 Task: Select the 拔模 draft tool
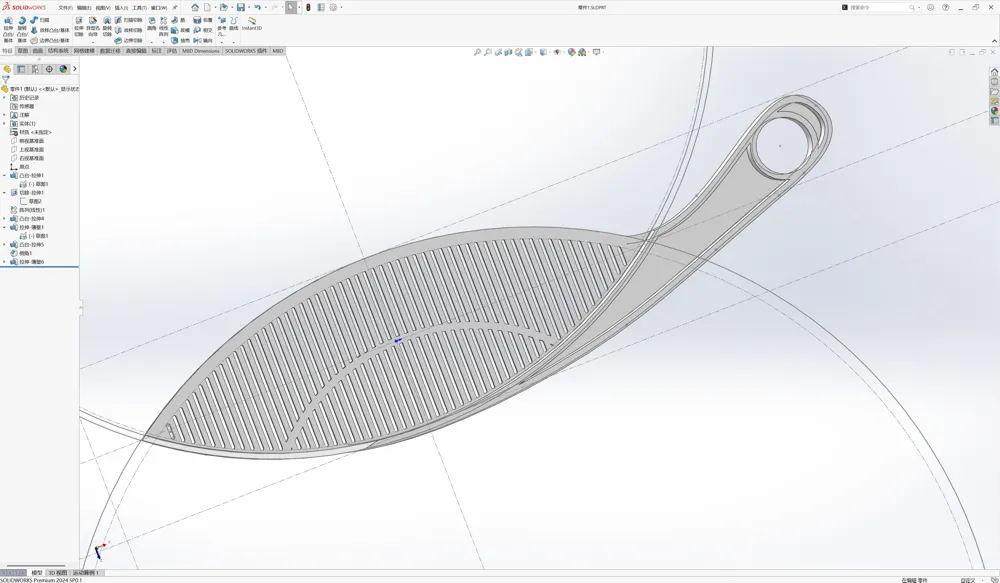point(180,30)
